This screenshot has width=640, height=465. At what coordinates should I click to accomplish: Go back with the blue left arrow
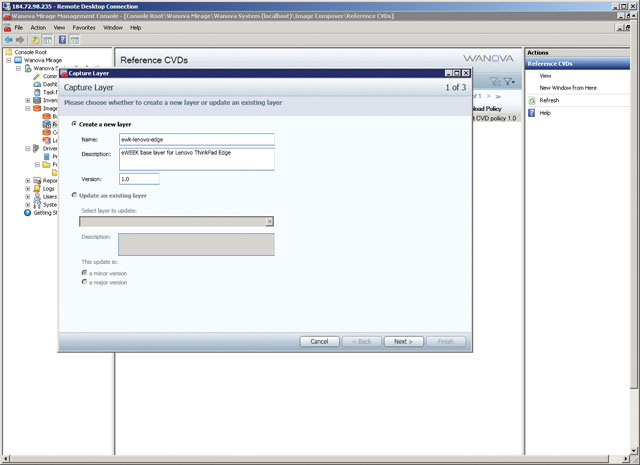tap(9, 40)
